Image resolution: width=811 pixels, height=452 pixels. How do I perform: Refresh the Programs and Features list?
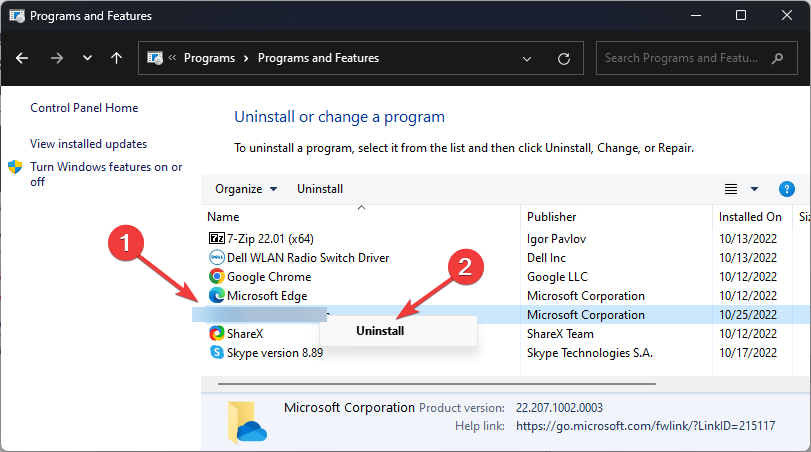pyautogui.click(x=564, y=58)
